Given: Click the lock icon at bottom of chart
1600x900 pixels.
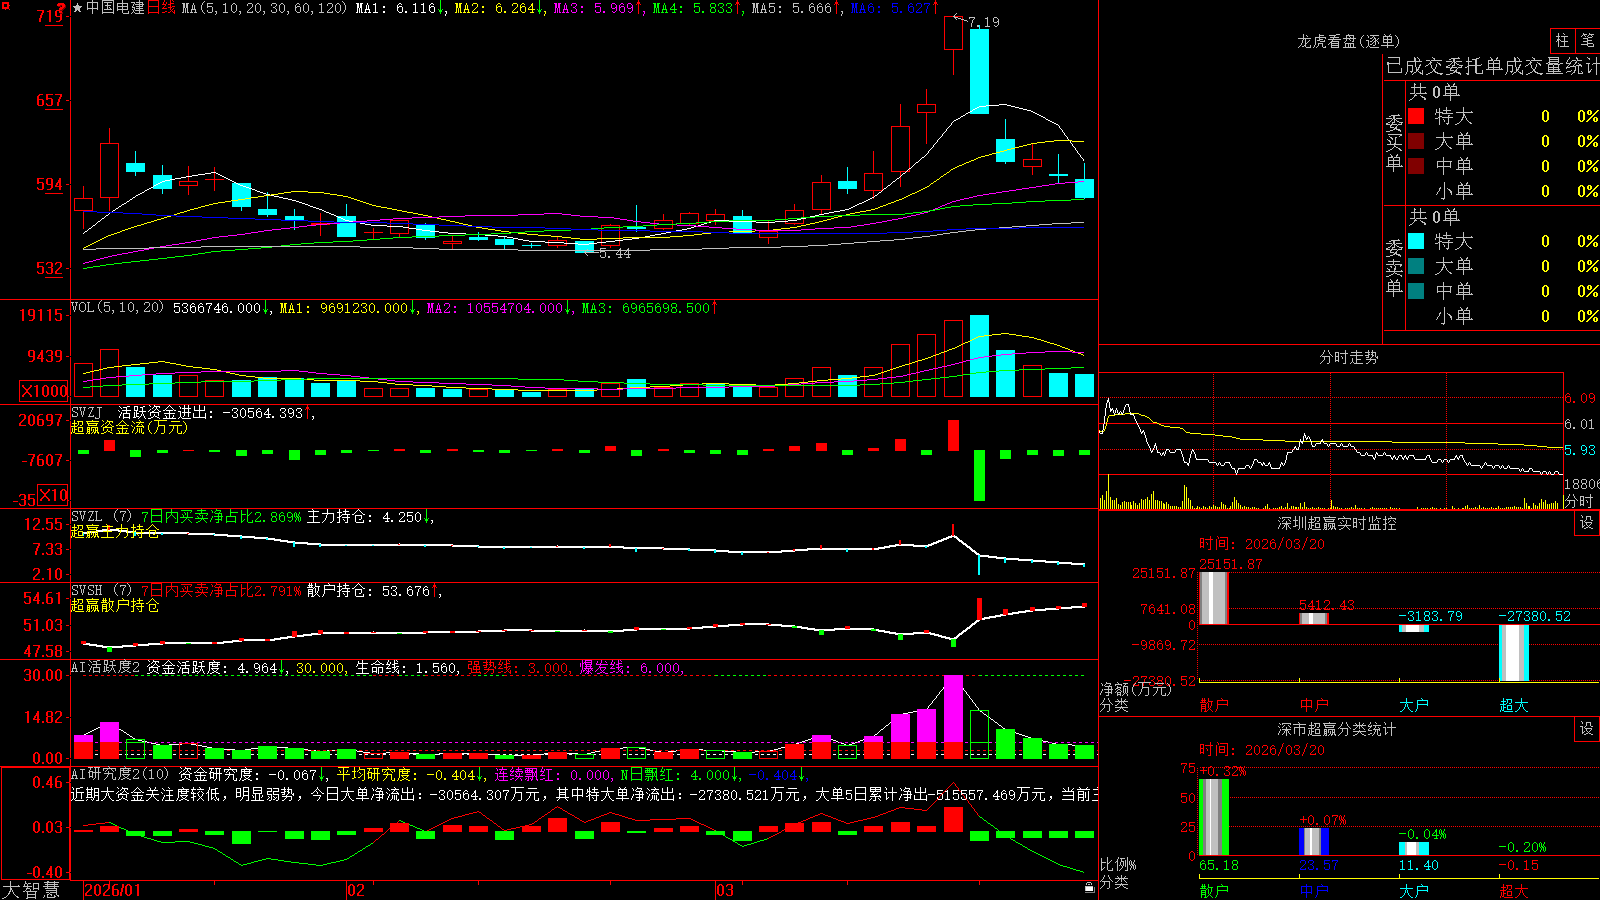Looking at the screenshot, I should coord(1089,887).
